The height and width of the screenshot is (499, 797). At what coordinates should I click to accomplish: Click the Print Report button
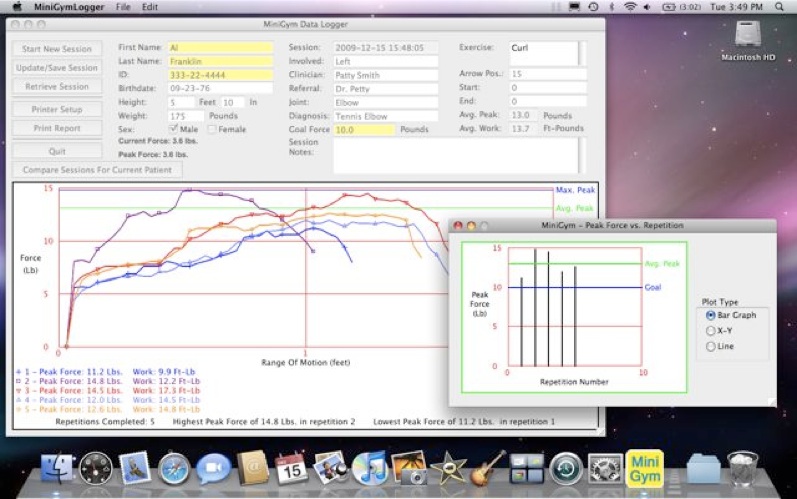[57, 128]
